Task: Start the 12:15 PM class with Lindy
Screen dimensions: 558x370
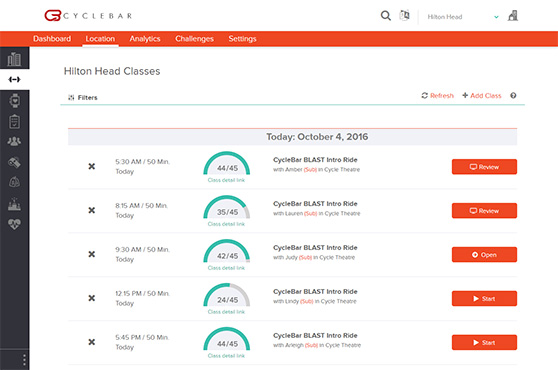Action: (x=484, y=298)
